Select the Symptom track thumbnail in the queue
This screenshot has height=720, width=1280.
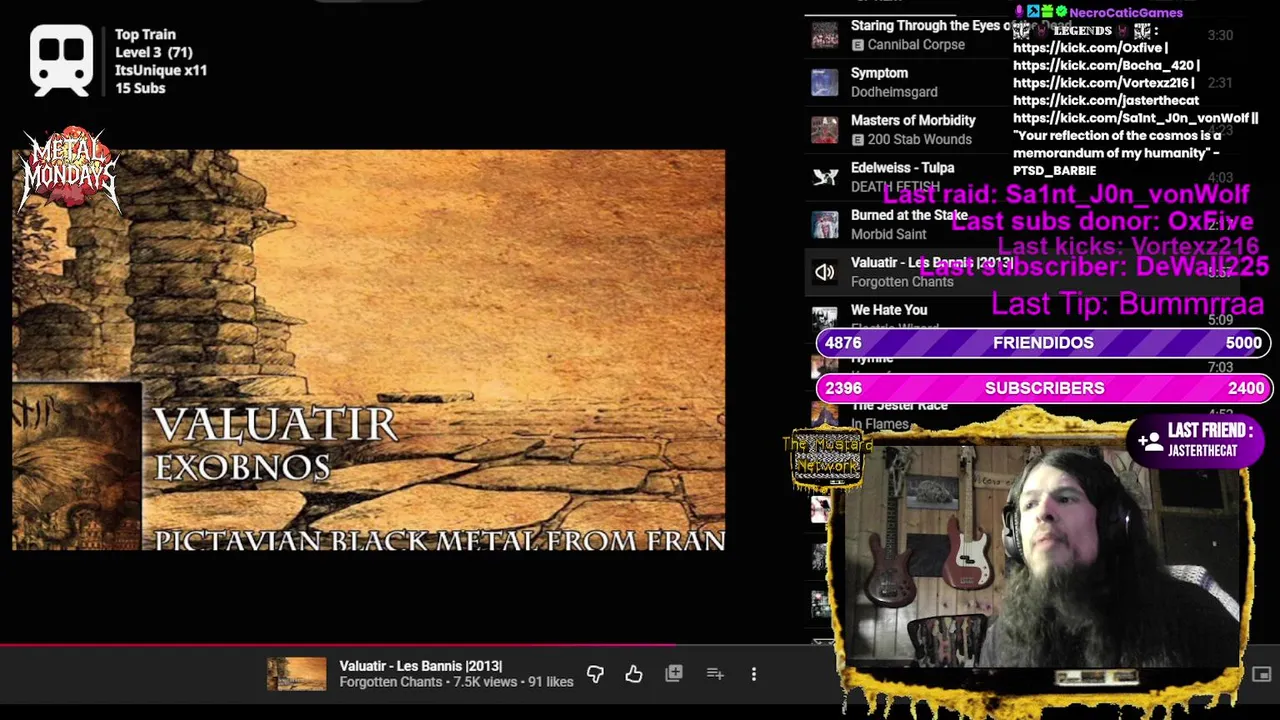[x=825, y=82]
